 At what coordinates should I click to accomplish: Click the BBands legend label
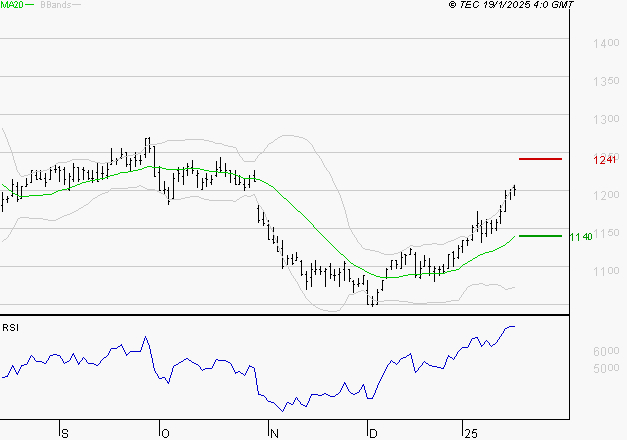pos(55,5)
